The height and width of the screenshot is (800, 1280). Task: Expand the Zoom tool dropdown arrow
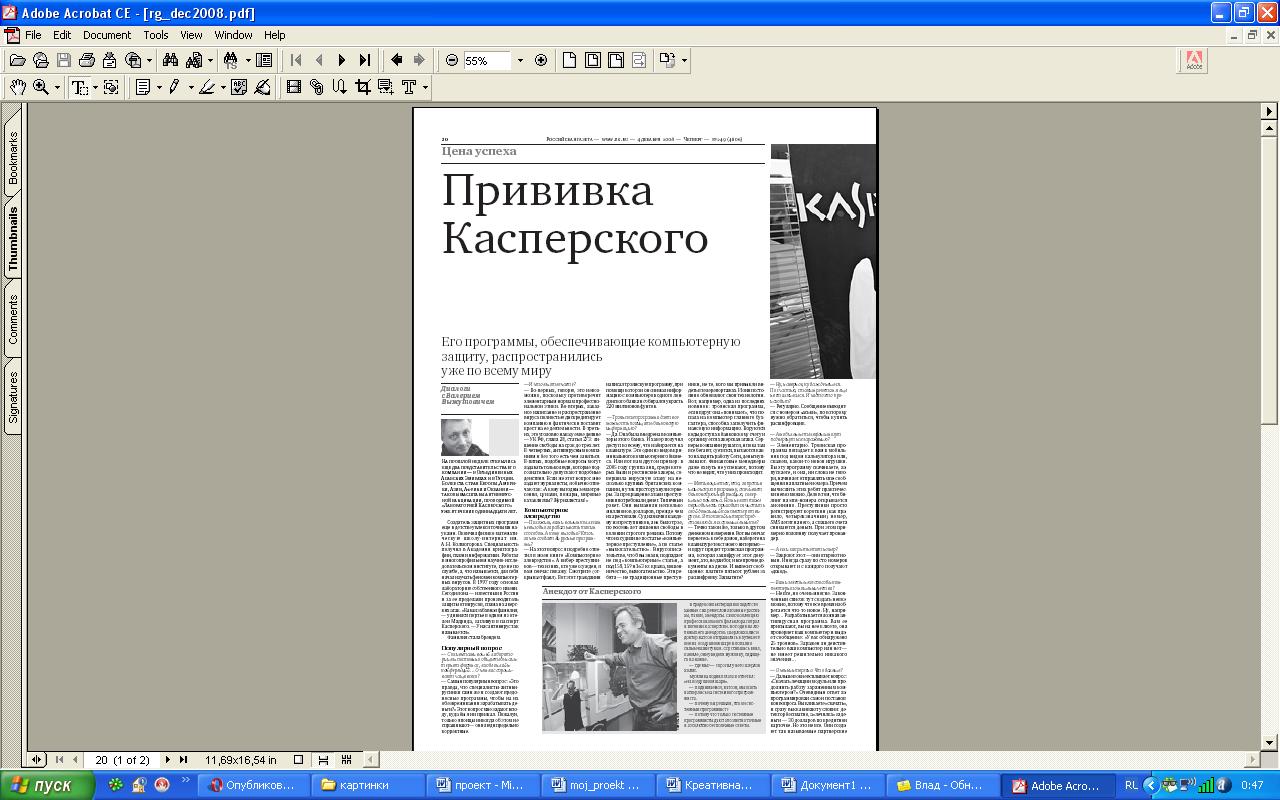click(57, 87)
